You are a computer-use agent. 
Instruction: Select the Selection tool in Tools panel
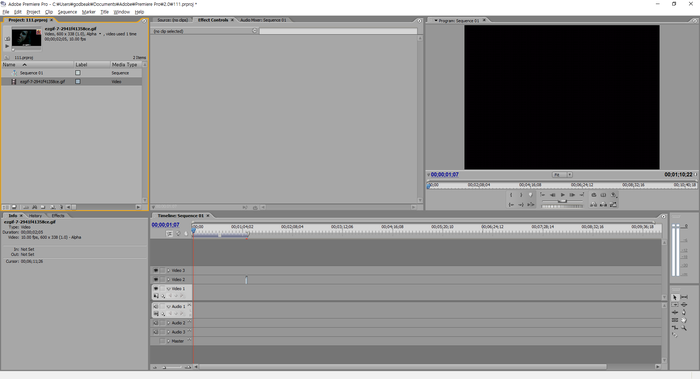675,297
